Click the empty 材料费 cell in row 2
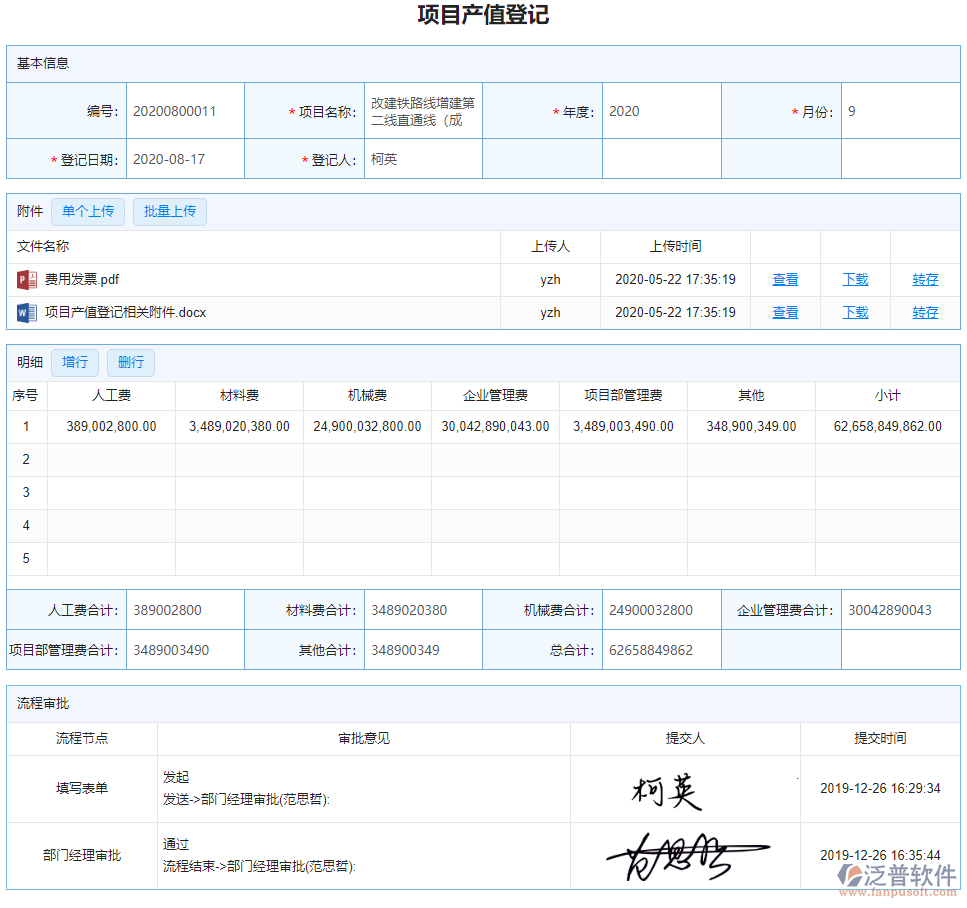 click(x=239, y=460)
